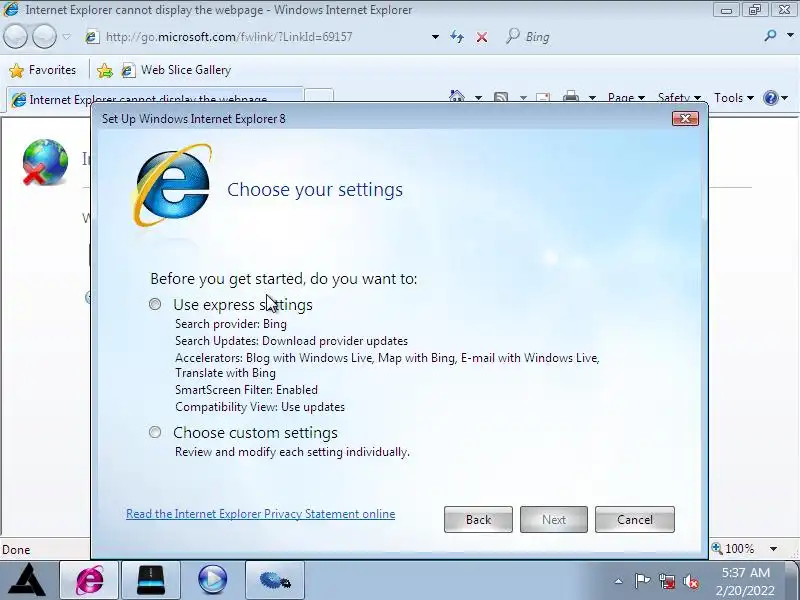This screenshot has width=800, height=600.
Task: Select the Internet Explorer cannot display tab
Action: [x=156, y=99]
